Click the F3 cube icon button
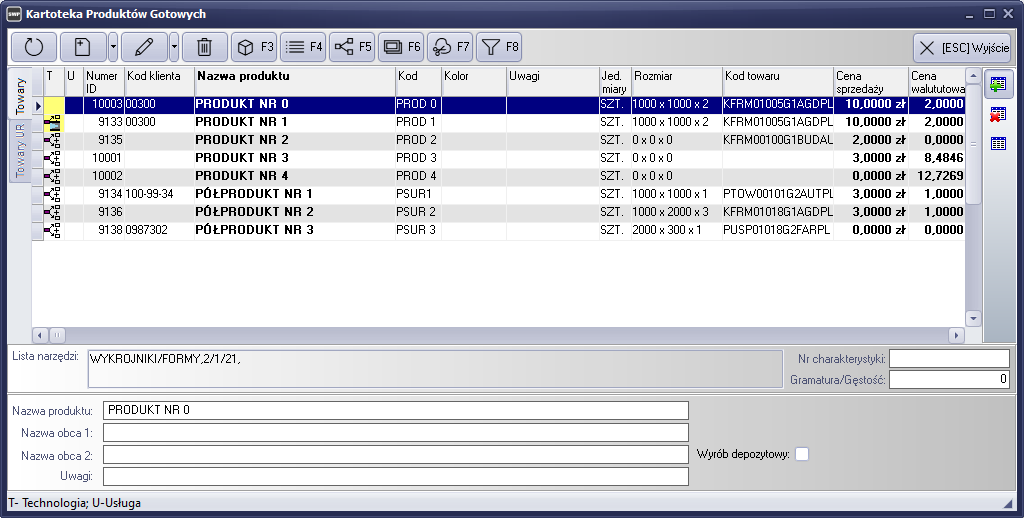The height and width of the screenshot is (518, 1024). point(254,46)
